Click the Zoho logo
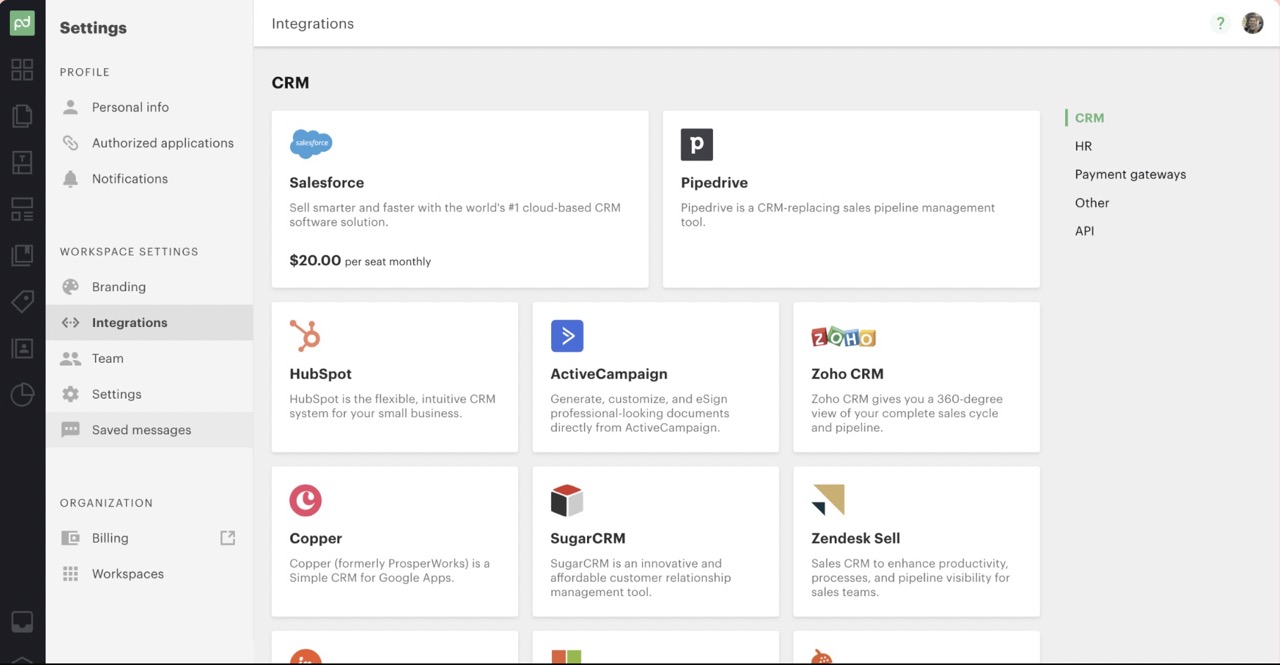Viewport: 1280px width, 665px height. 844,337
